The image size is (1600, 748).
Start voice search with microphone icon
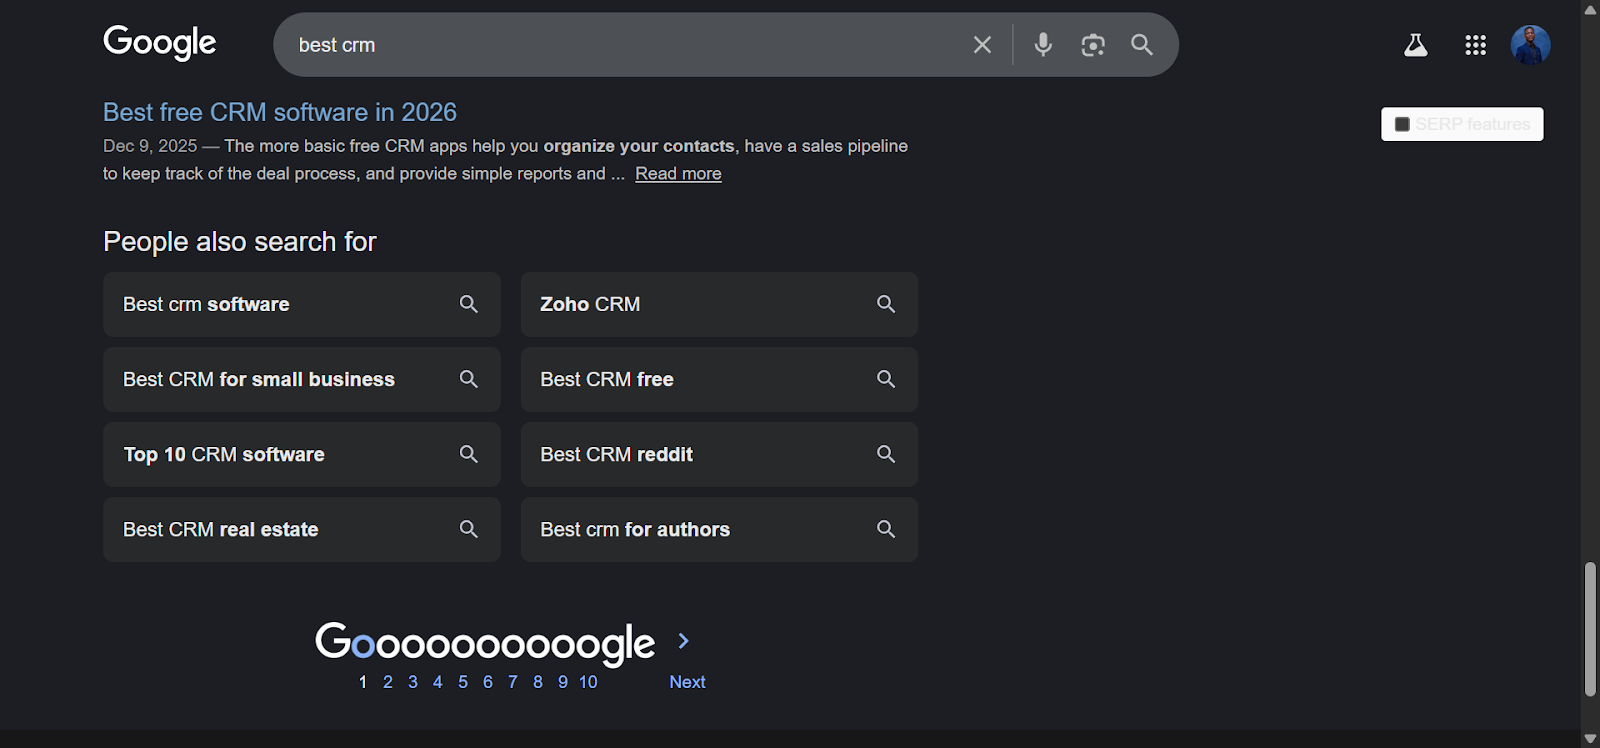(1043, 45)
